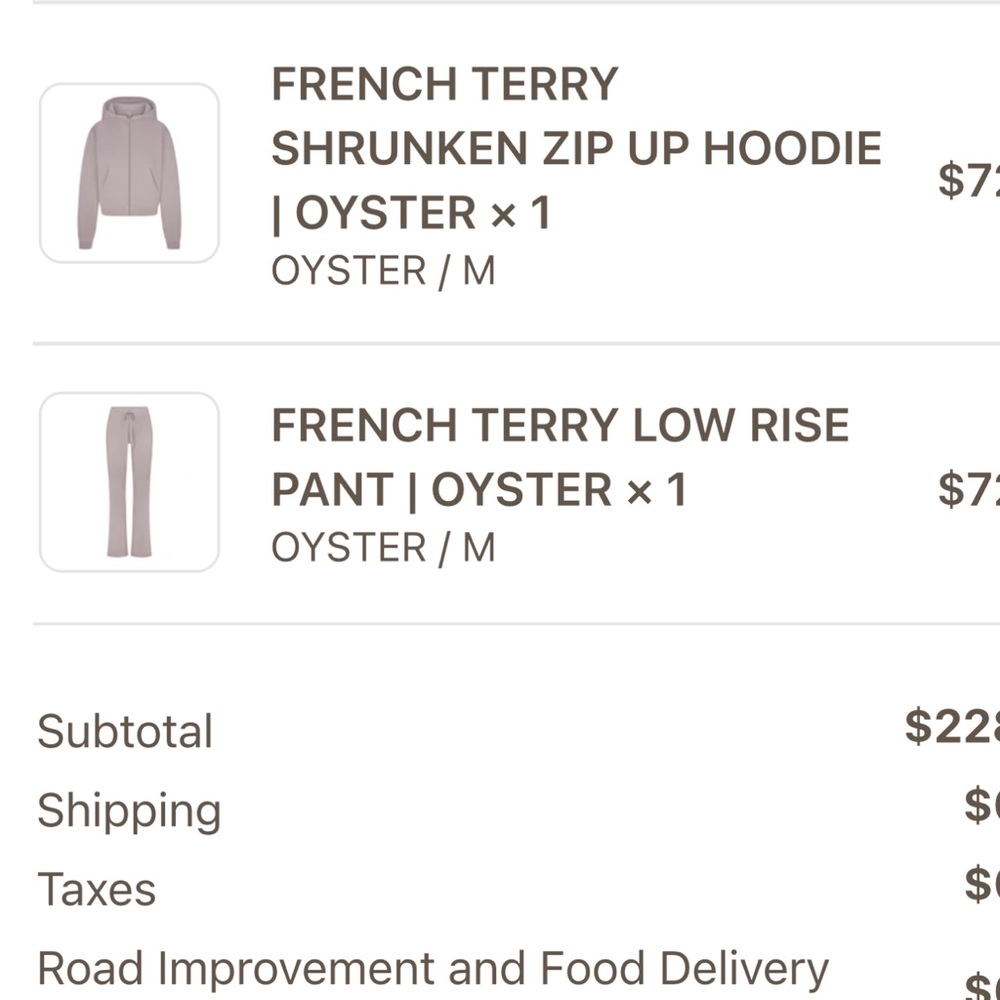This screenshot has width=1000, height=1000.
Task: Open the oyster low rise pant thumbnail
Action: point(129,482)
